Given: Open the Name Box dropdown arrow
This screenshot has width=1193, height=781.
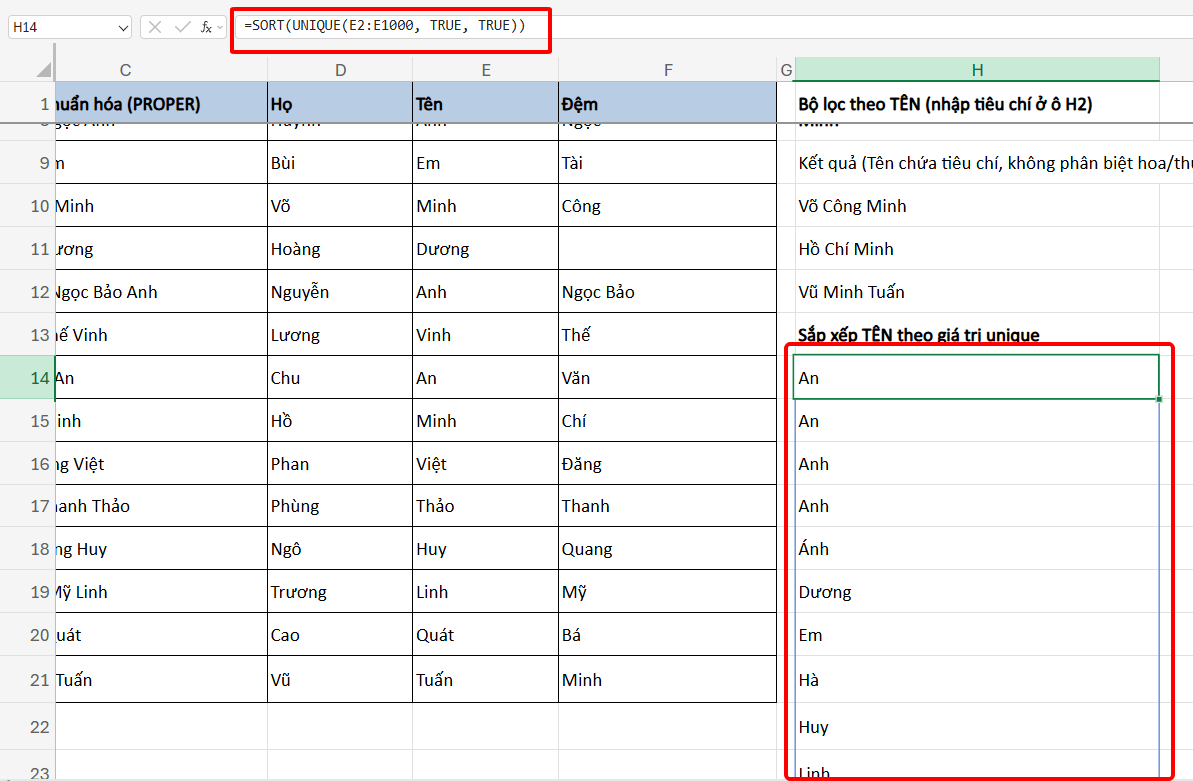Looking at the screenshot, I should (x=123, y=27).
